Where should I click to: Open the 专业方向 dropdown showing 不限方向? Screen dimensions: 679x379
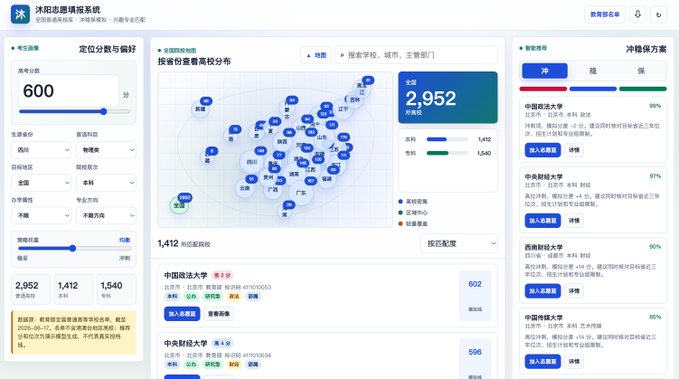coord(106,215)
